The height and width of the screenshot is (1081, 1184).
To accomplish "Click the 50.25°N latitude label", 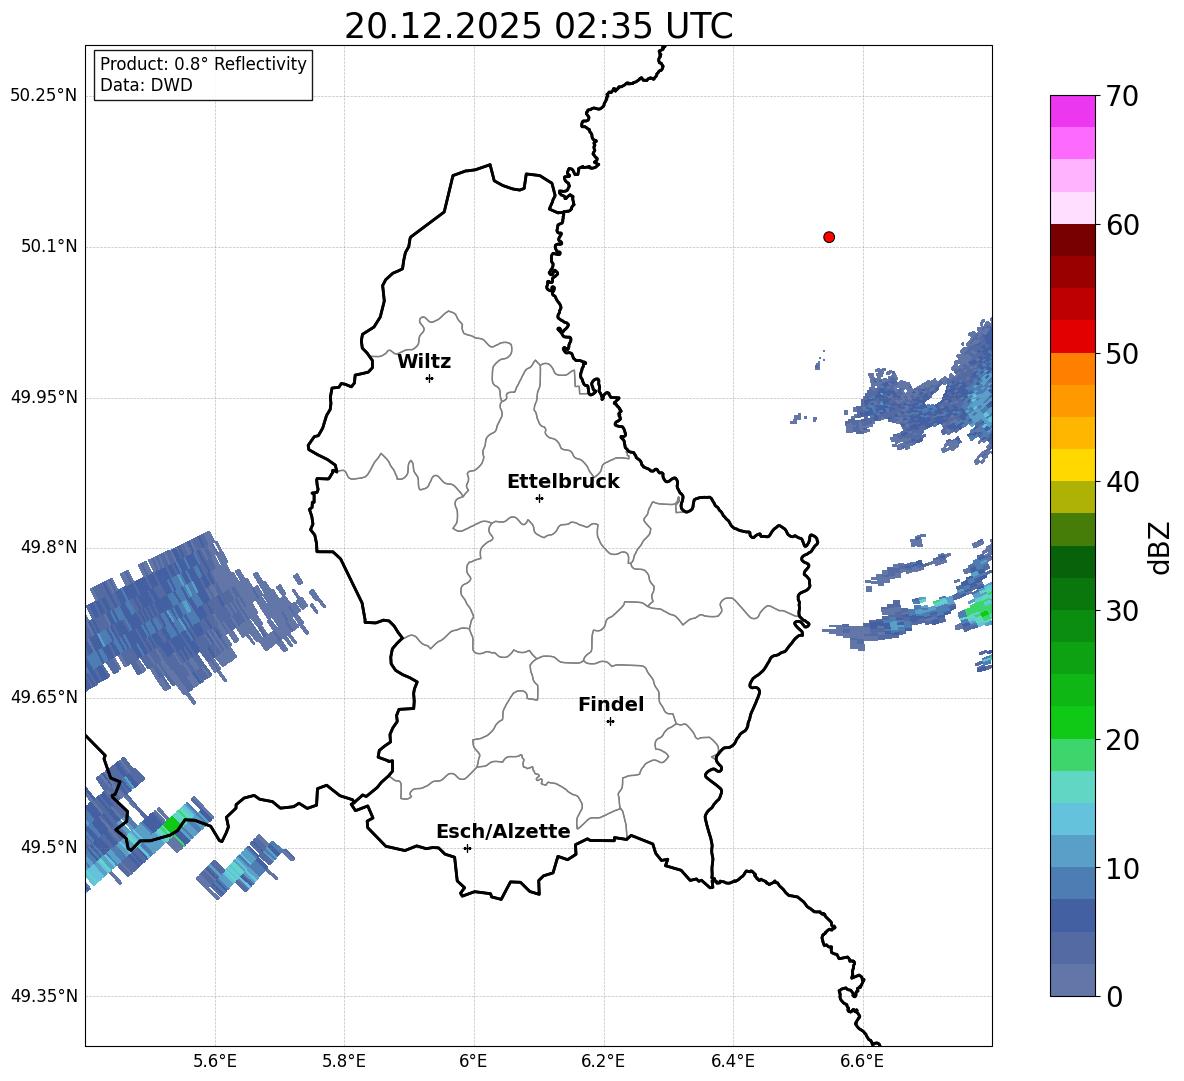I will pos(43,96).
